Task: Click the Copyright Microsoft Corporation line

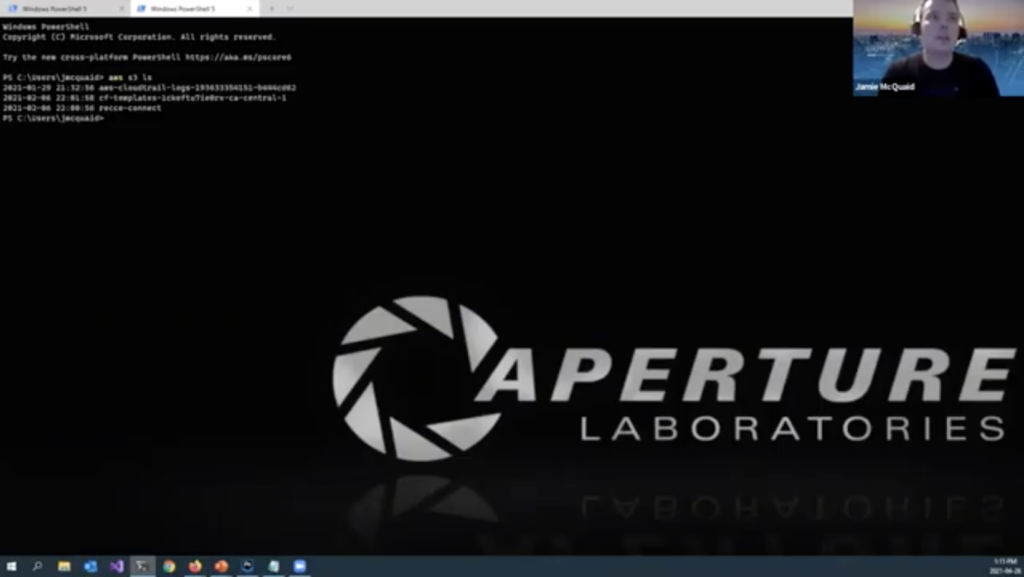Action: coord(139,37)
